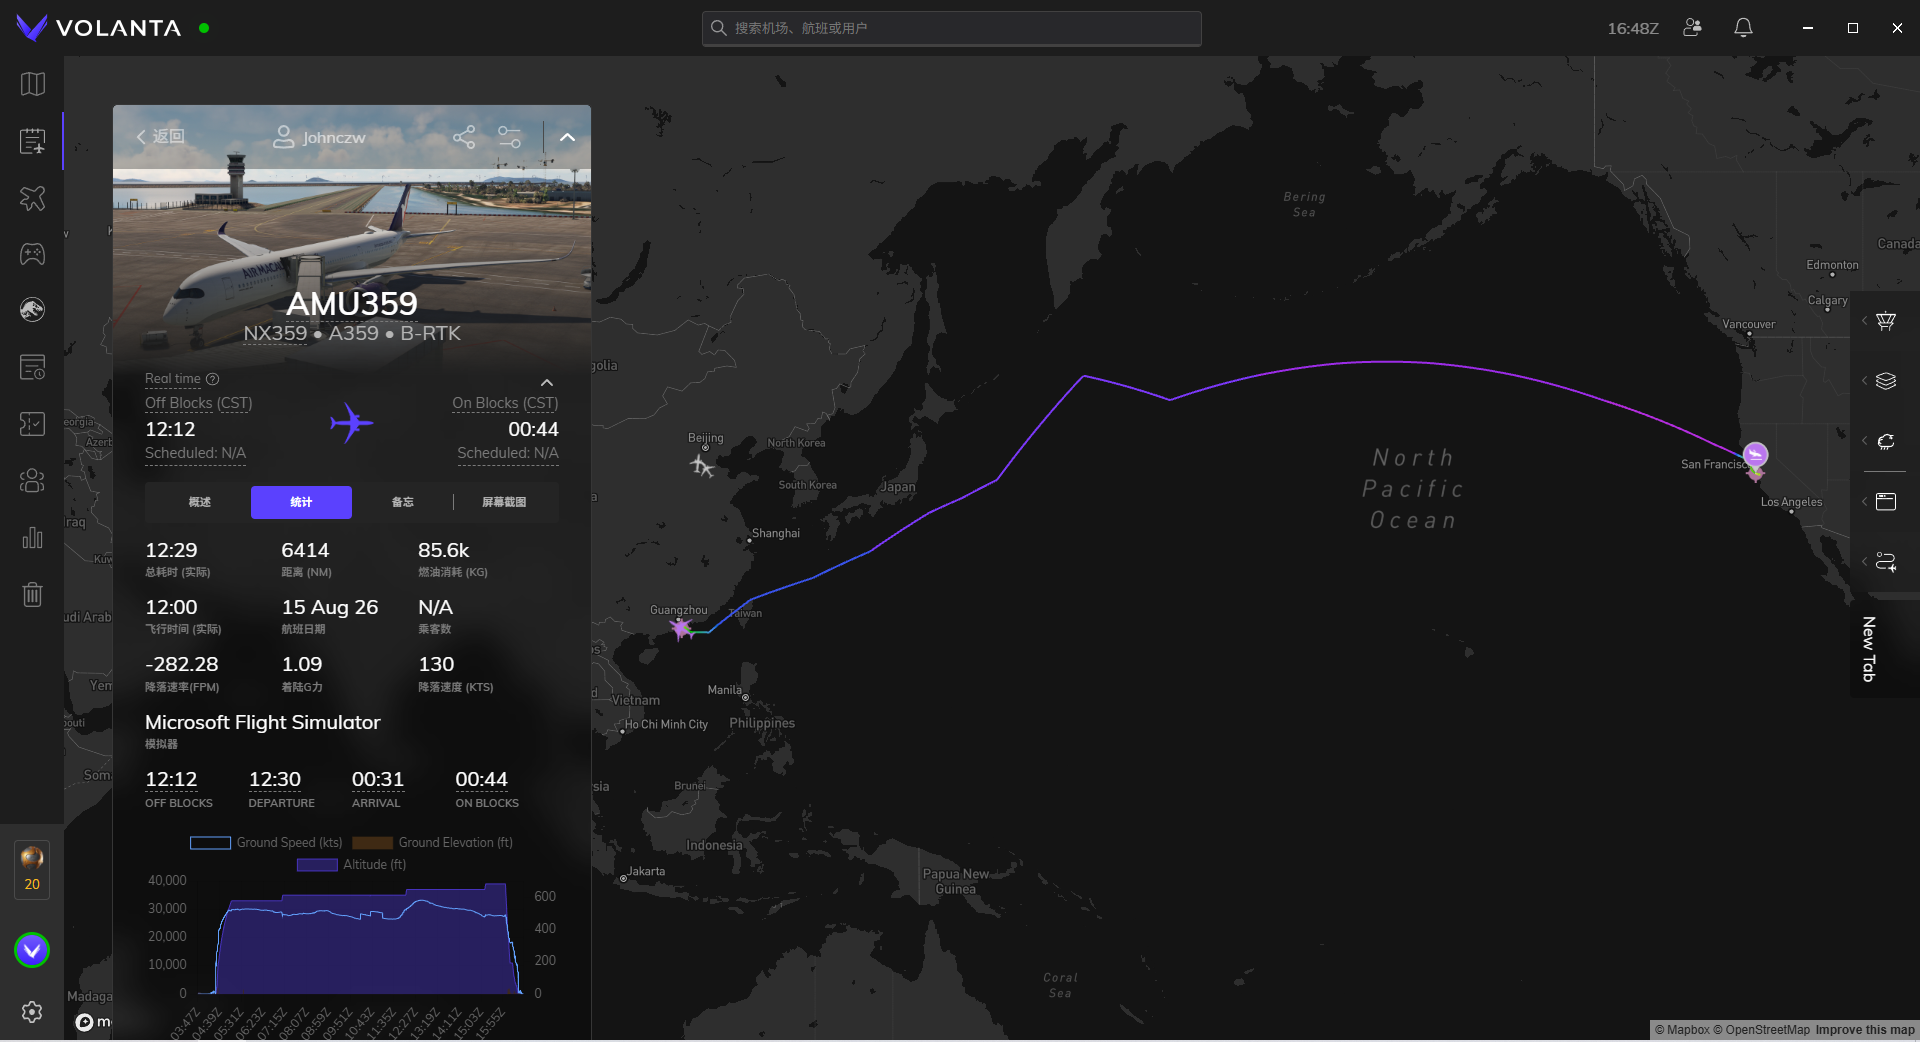Image resolution: width=1920 pixels, height=1042 pixels.
Task: Open the weather cloud icon
Action: click(x=1886, y=441)
